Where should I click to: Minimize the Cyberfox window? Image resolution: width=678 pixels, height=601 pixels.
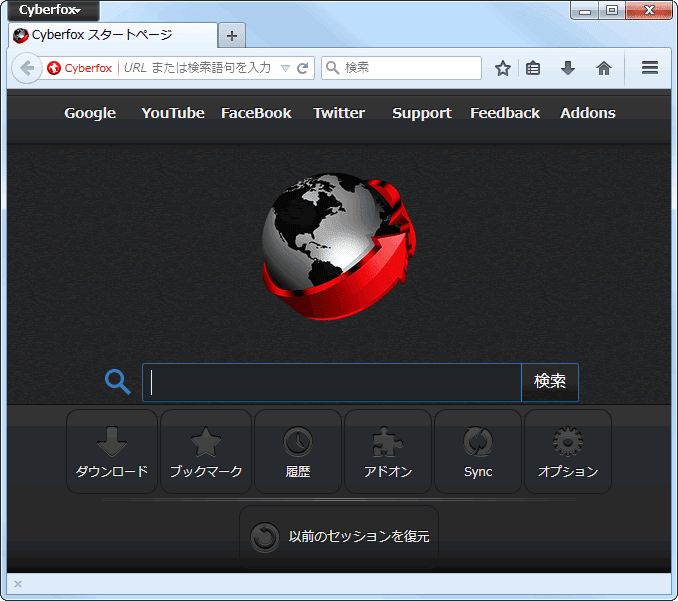(x=585, y=10)
